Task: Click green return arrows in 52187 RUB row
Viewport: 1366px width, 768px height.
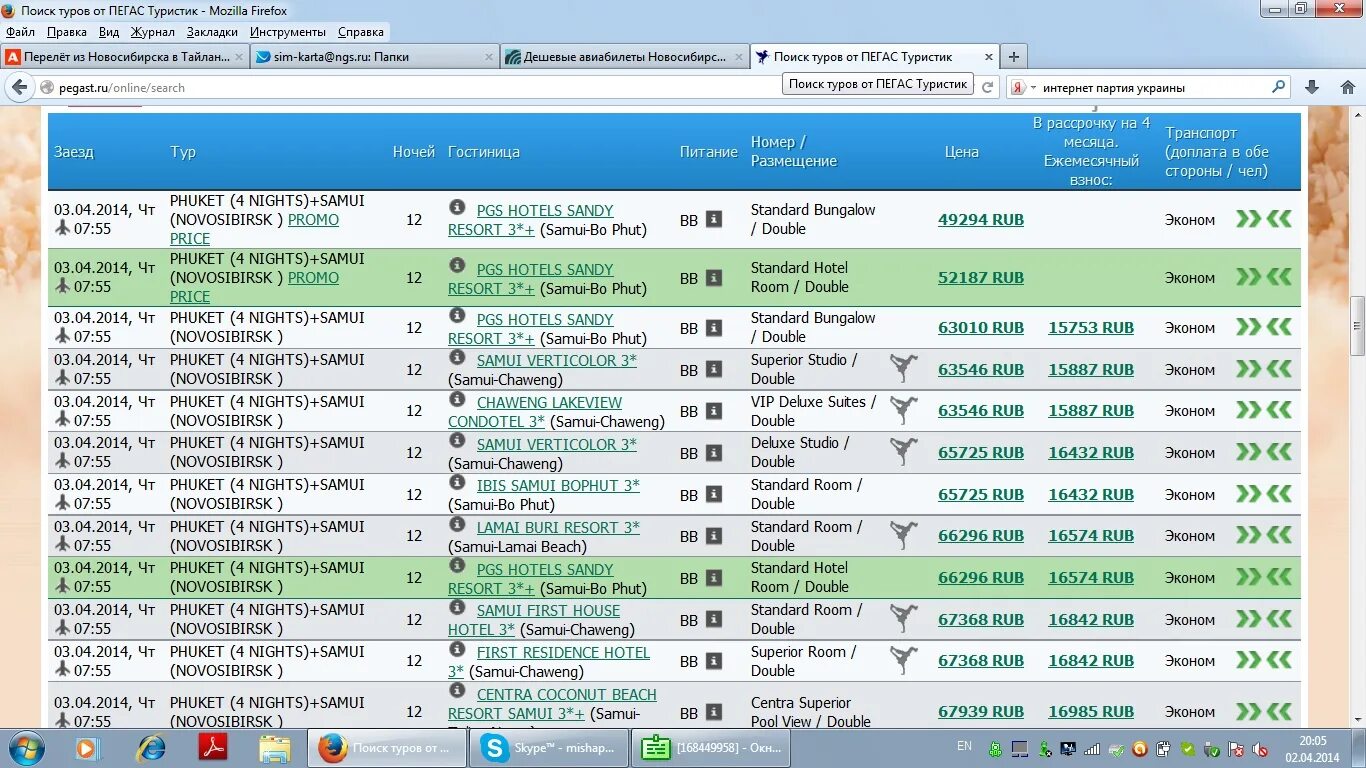Action: coord(1279,277)
